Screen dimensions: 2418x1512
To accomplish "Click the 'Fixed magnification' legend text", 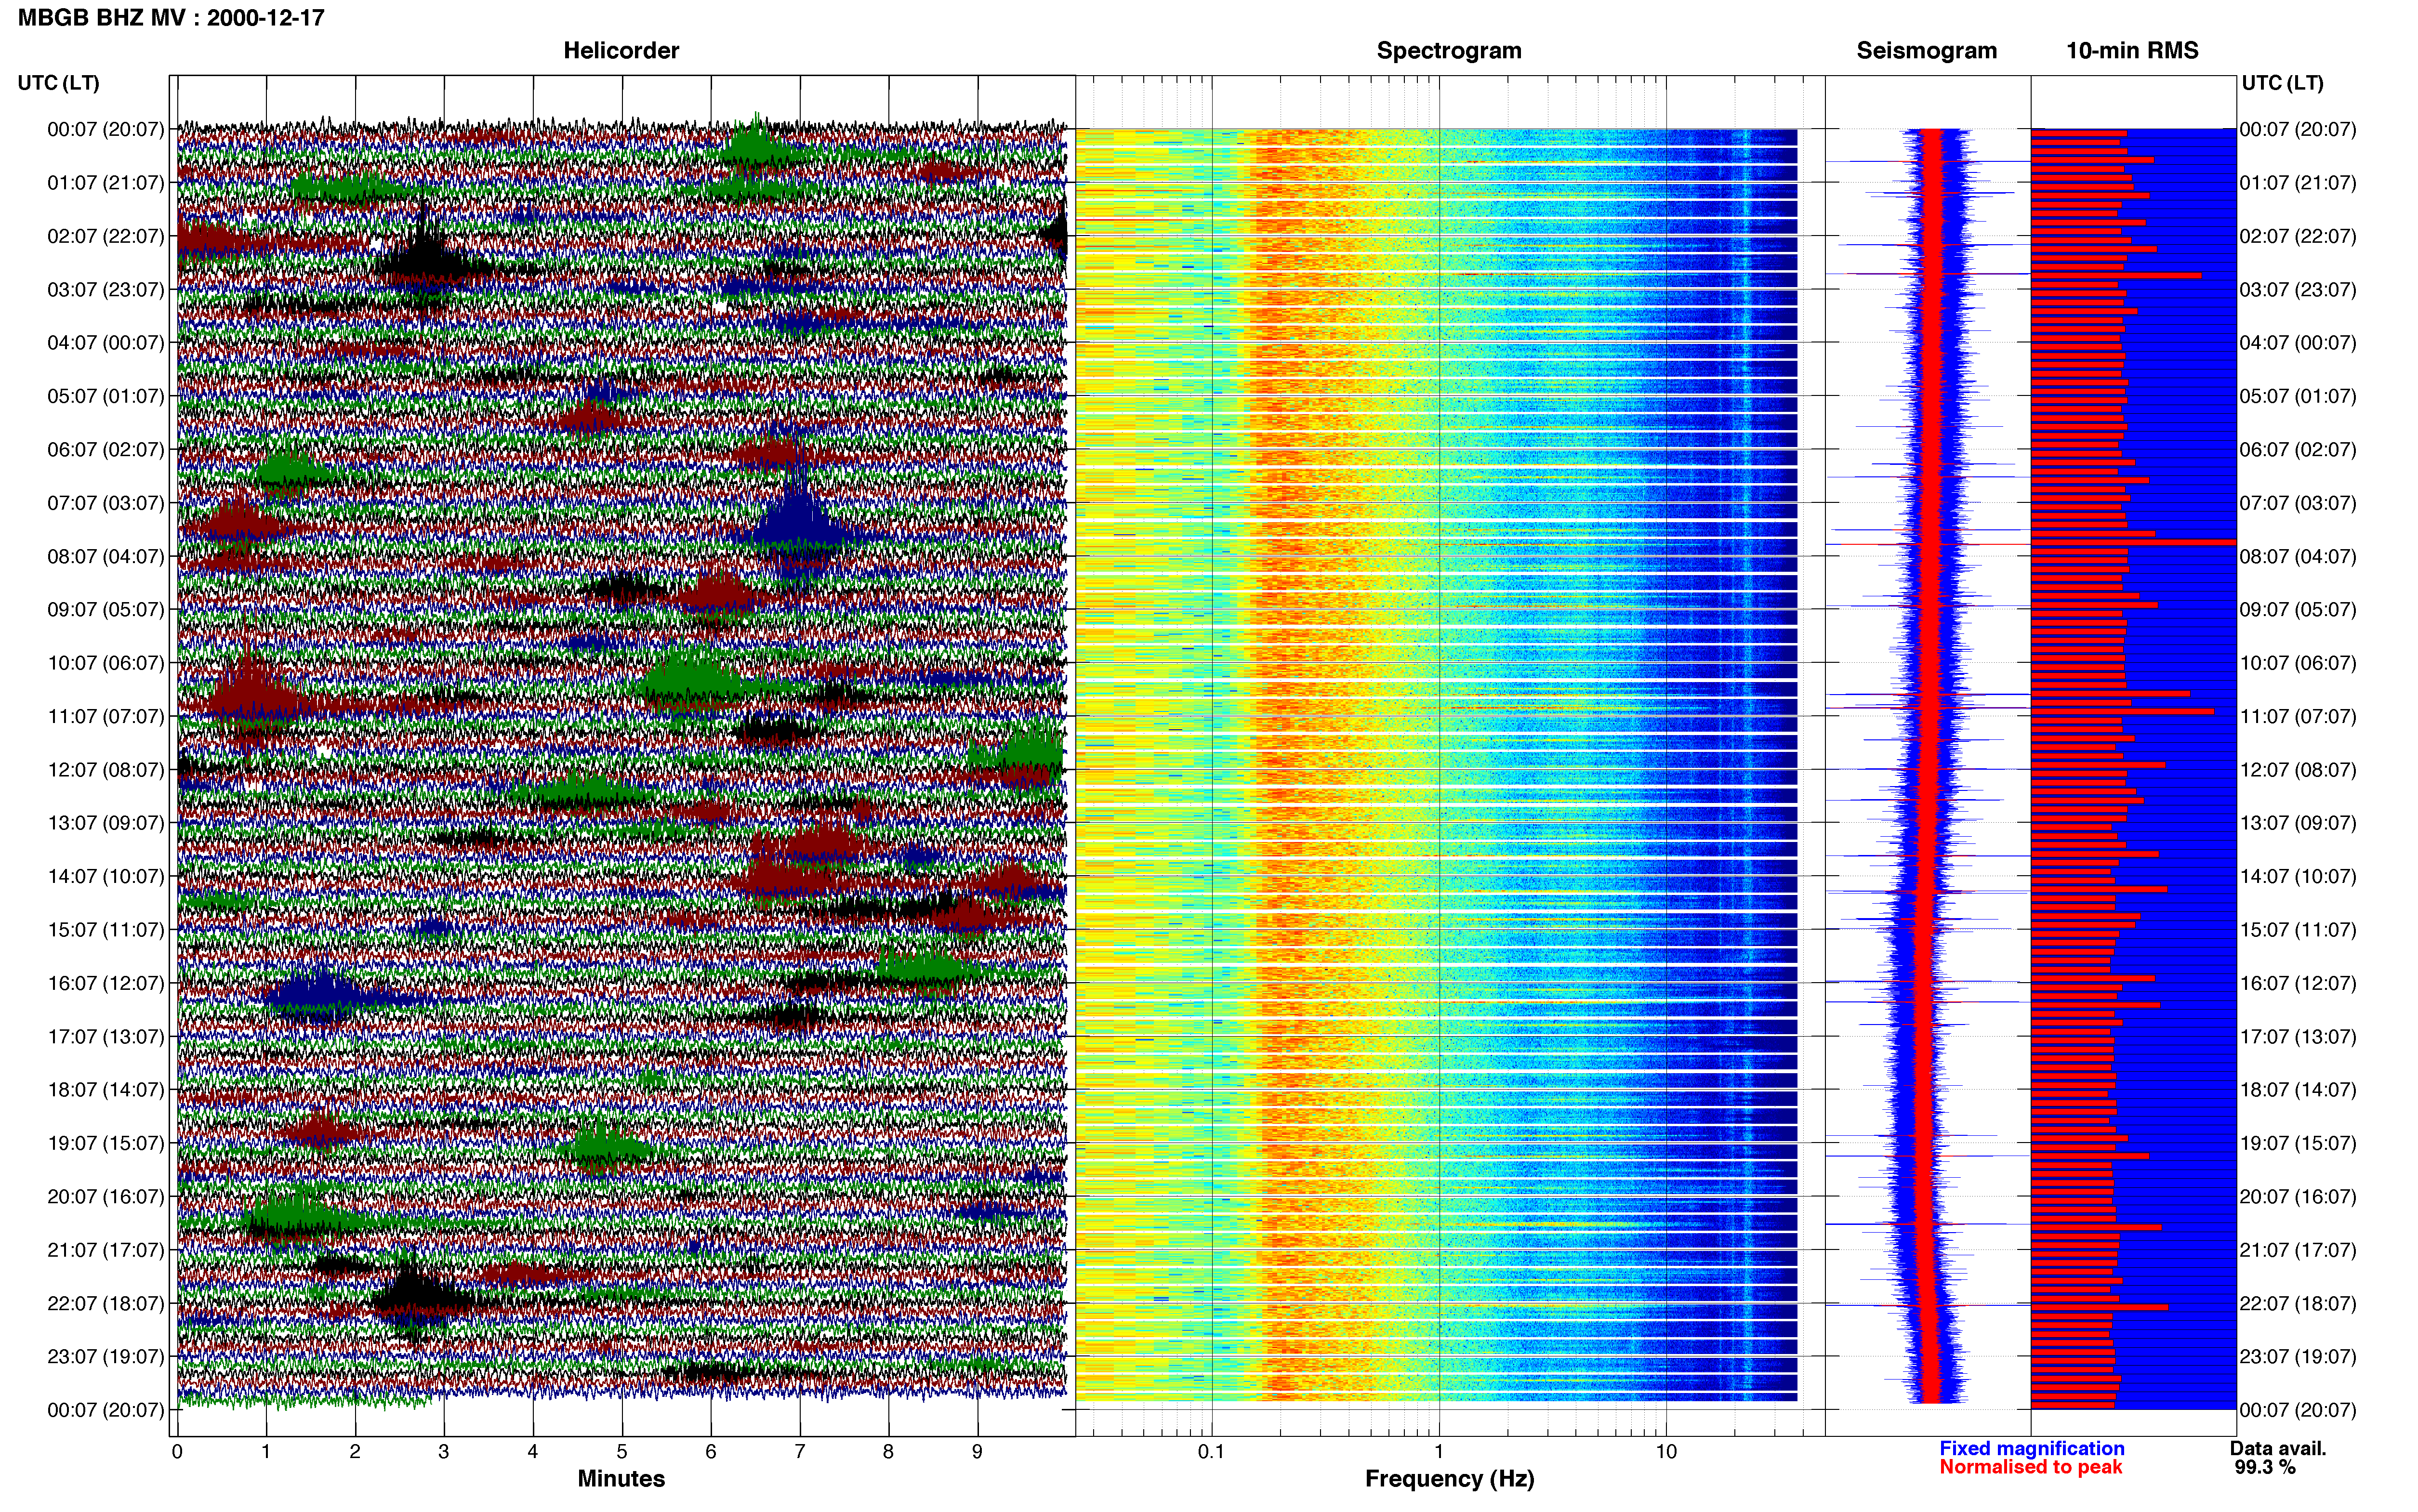I will point(2031,1448).
